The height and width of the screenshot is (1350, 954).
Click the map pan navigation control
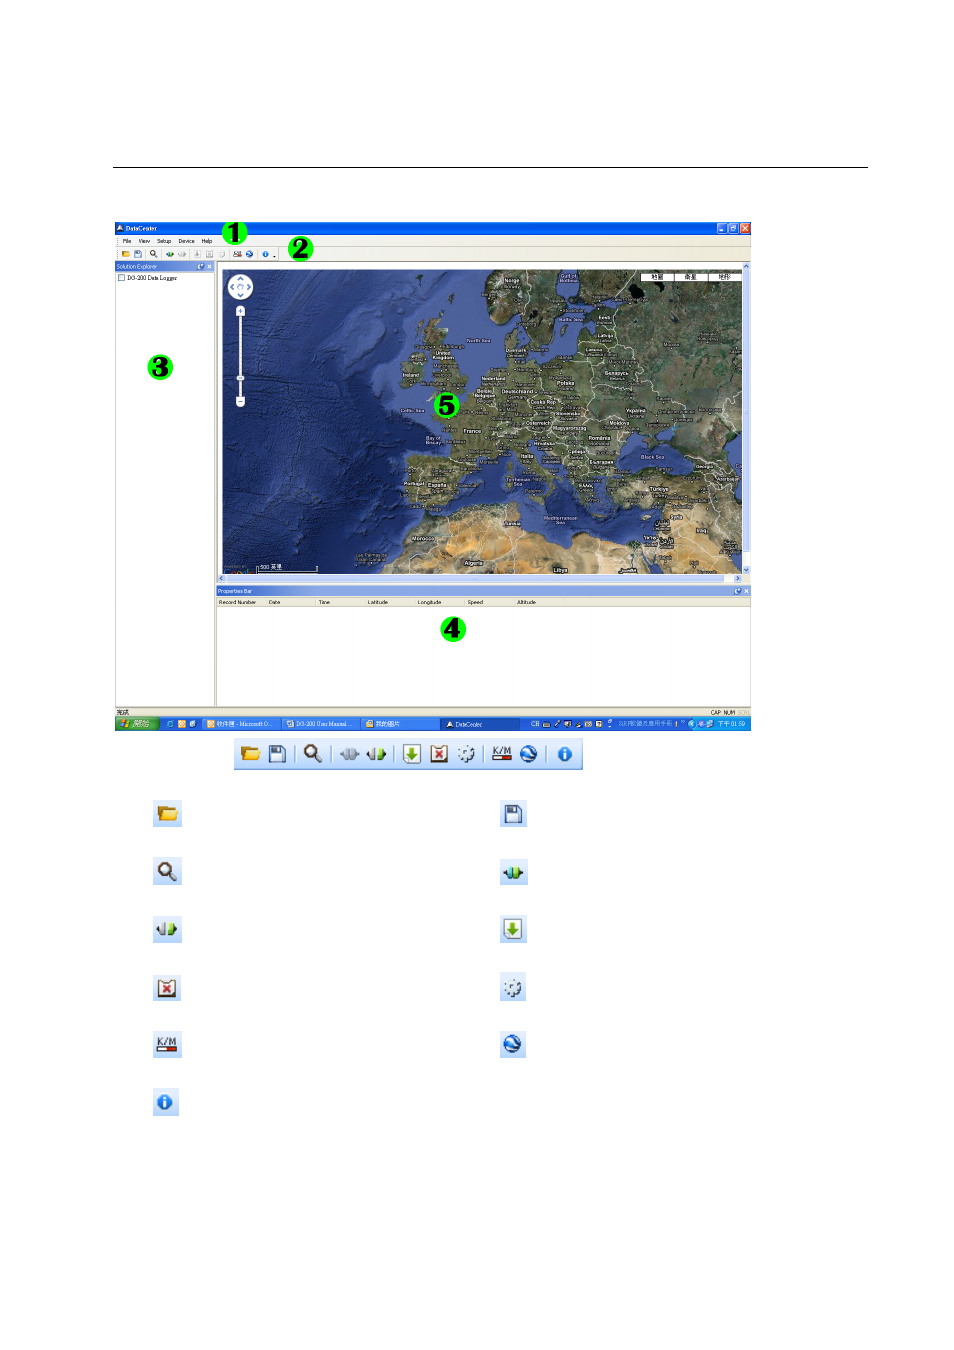tap(240, 288)
